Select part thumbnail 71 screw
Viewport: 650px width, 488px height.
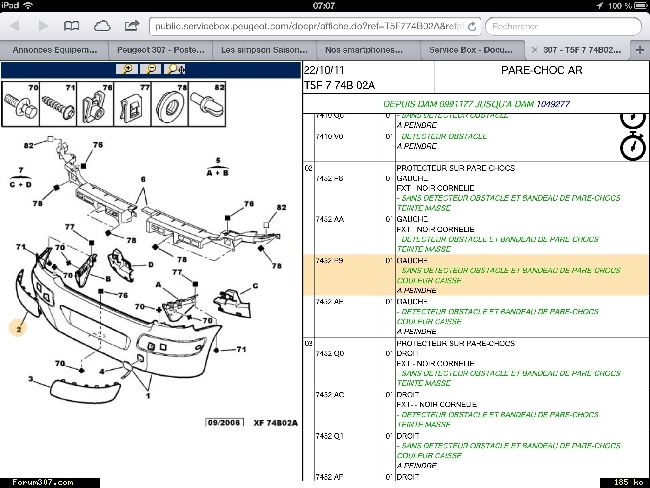point(58,104)
